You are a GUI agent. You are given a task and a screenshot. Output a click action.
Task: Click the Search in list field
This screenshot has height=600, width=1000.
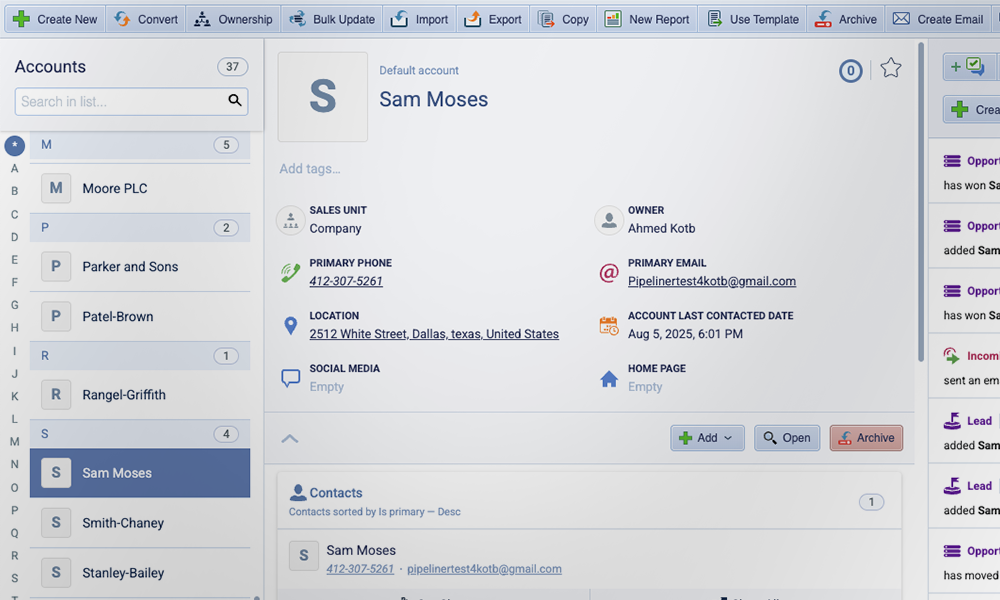pos(120,101)
